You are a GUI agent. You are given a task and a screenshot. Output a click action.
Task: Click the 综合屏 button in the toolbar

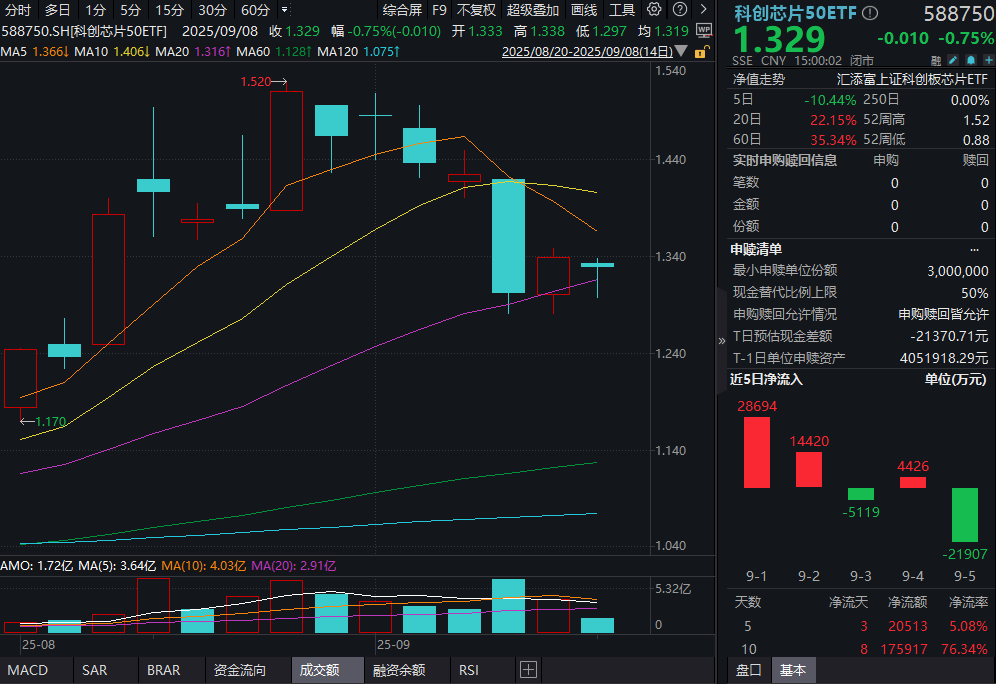(x=400, y=9)
